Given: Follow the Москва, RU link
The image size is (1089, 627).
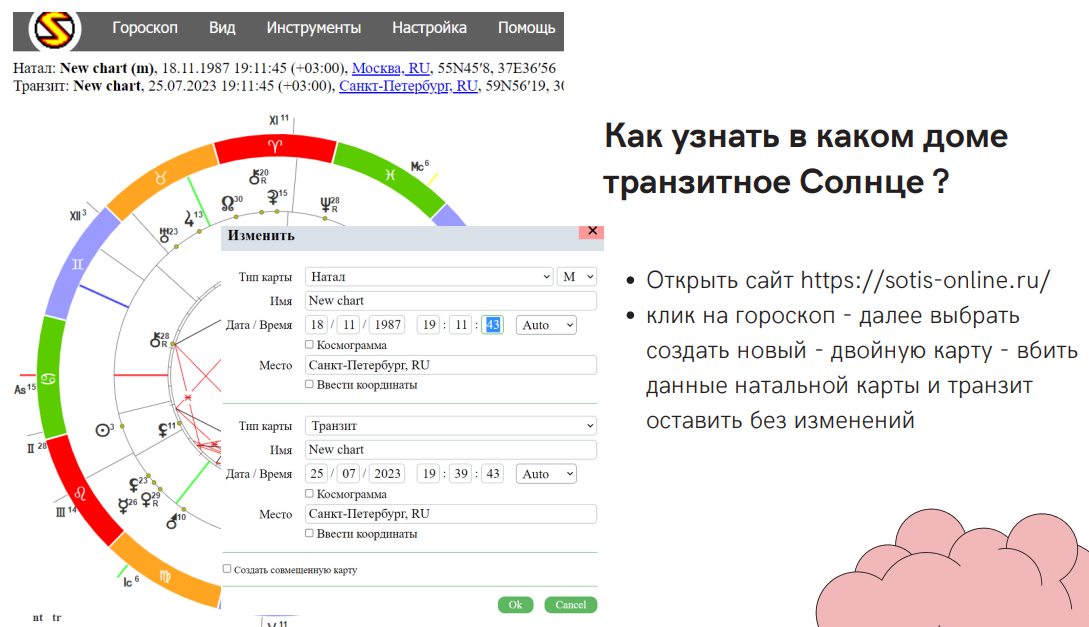Looking at the screenshot, I should pos(391,68).
